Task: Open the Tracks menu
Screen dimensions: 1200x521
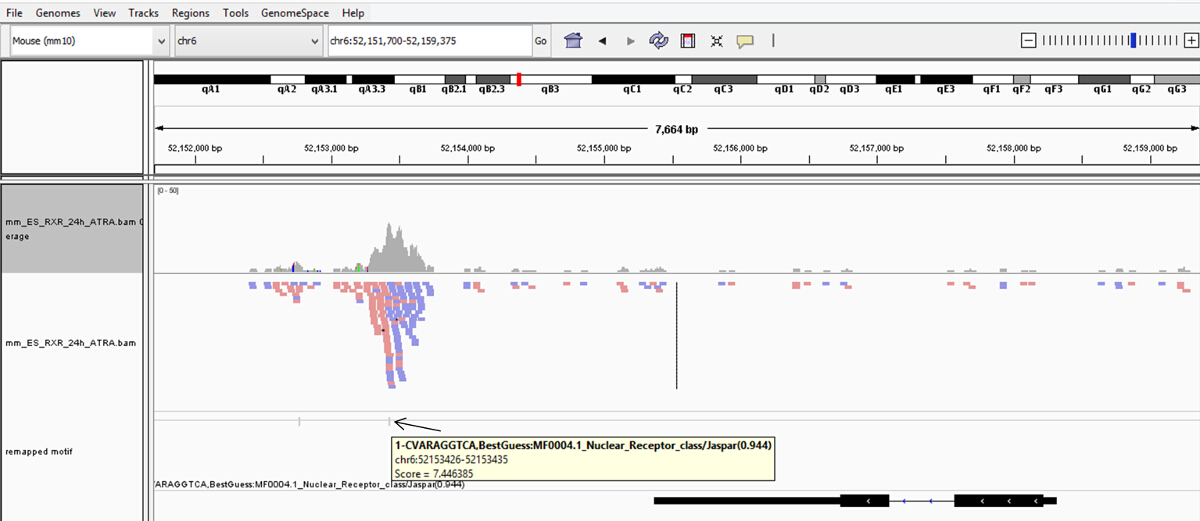Action: [143, 13]
